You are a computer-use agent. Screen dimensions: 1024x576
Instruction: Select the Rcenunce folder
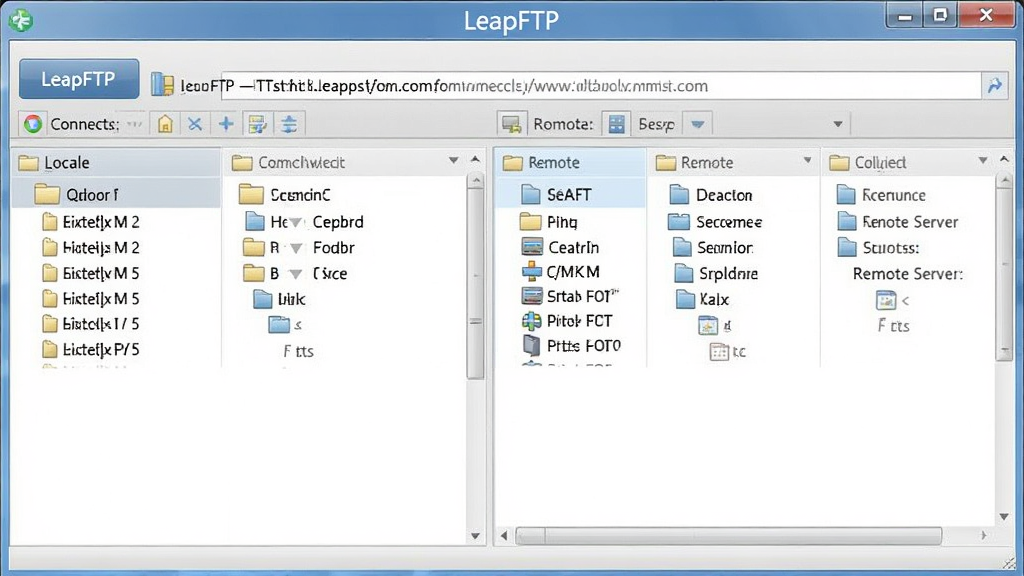(x=882, y=195)
